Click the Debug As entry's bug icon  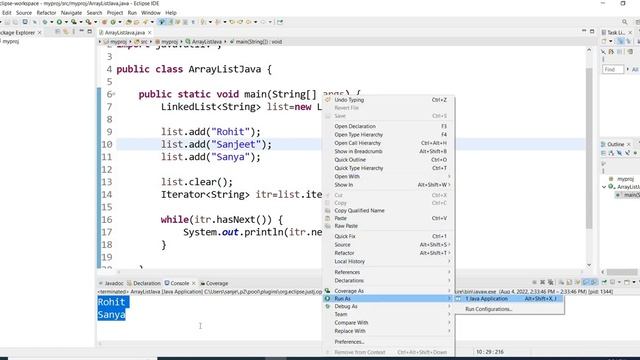tap(327, 306)
